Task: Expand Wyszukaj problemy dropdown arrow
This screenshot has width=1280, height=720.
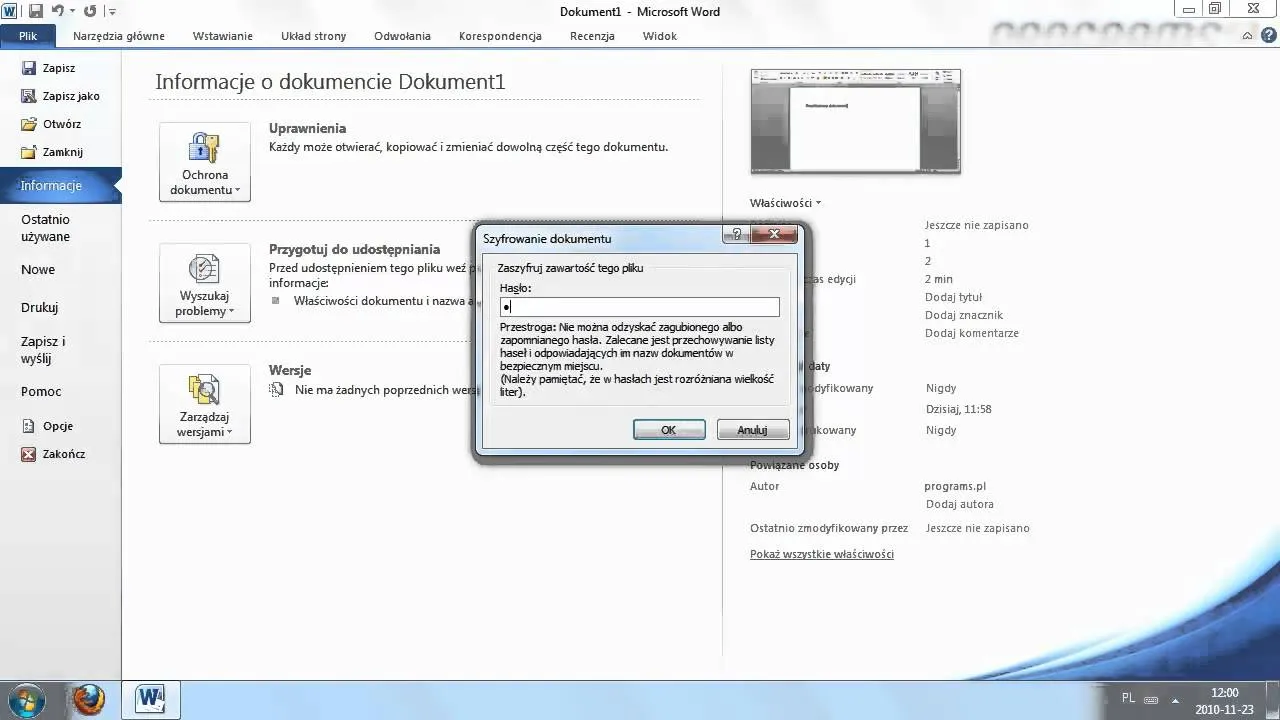Action: pos(232,312)
